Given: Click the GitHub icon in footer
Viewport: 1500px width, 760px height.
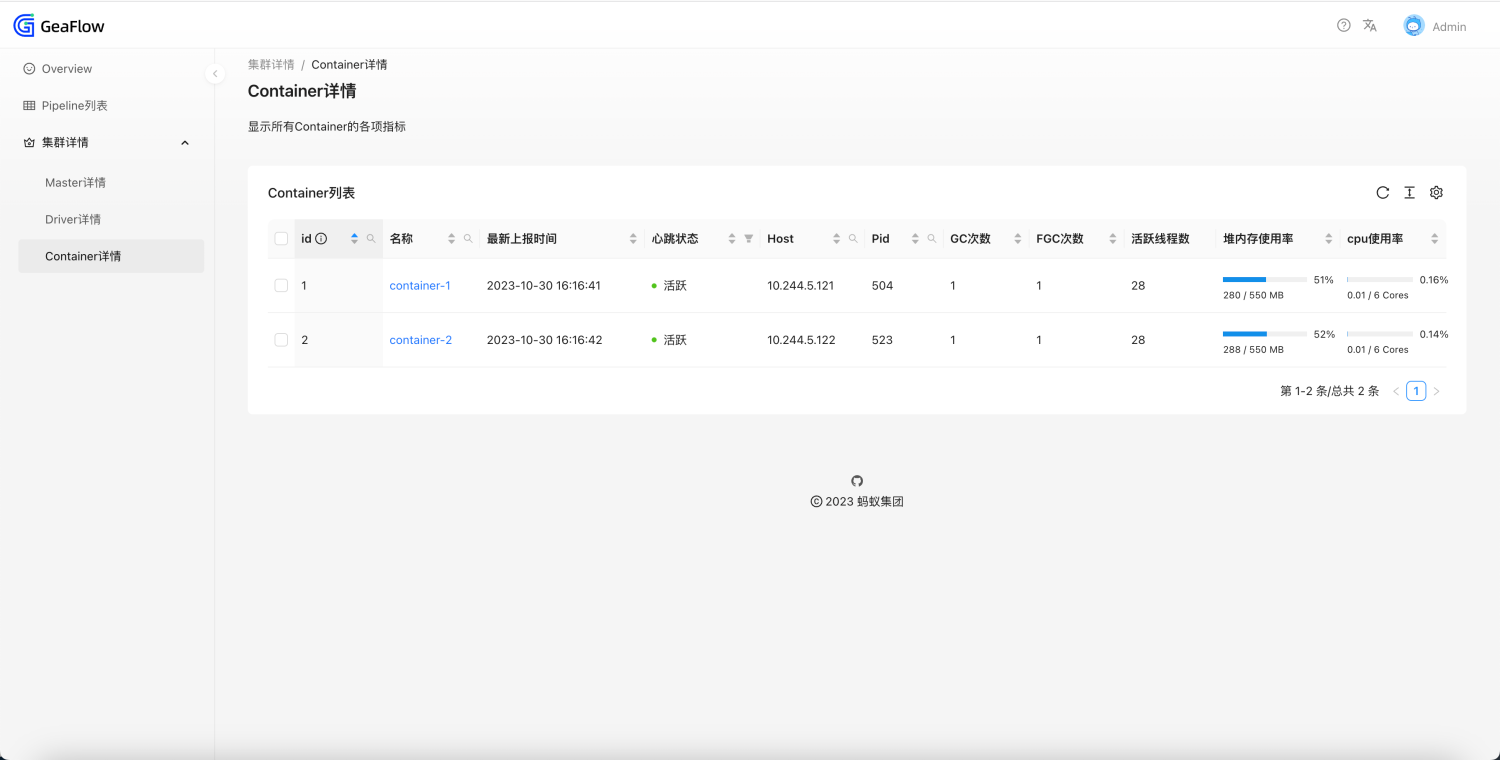Looking at the screenshot, I should pyautogui.click(x=857, y=481).
